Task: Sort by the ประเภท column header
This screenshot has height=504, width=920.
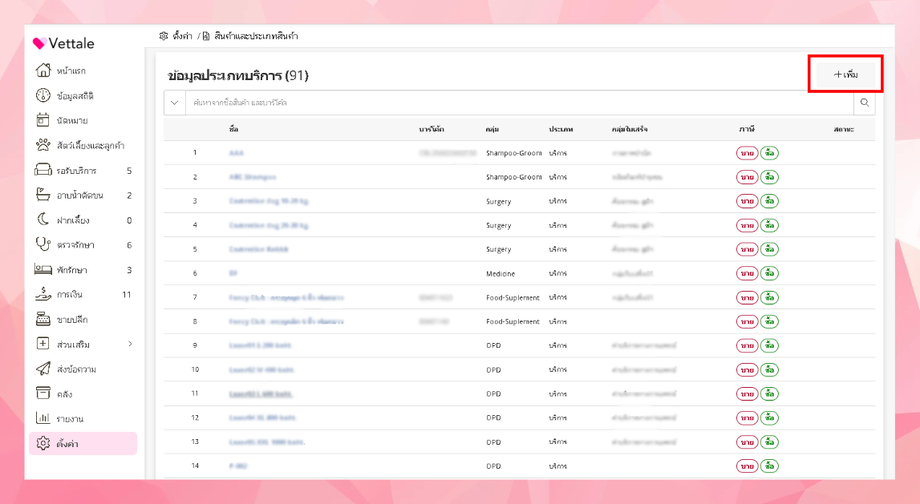Action: point(561,129)
